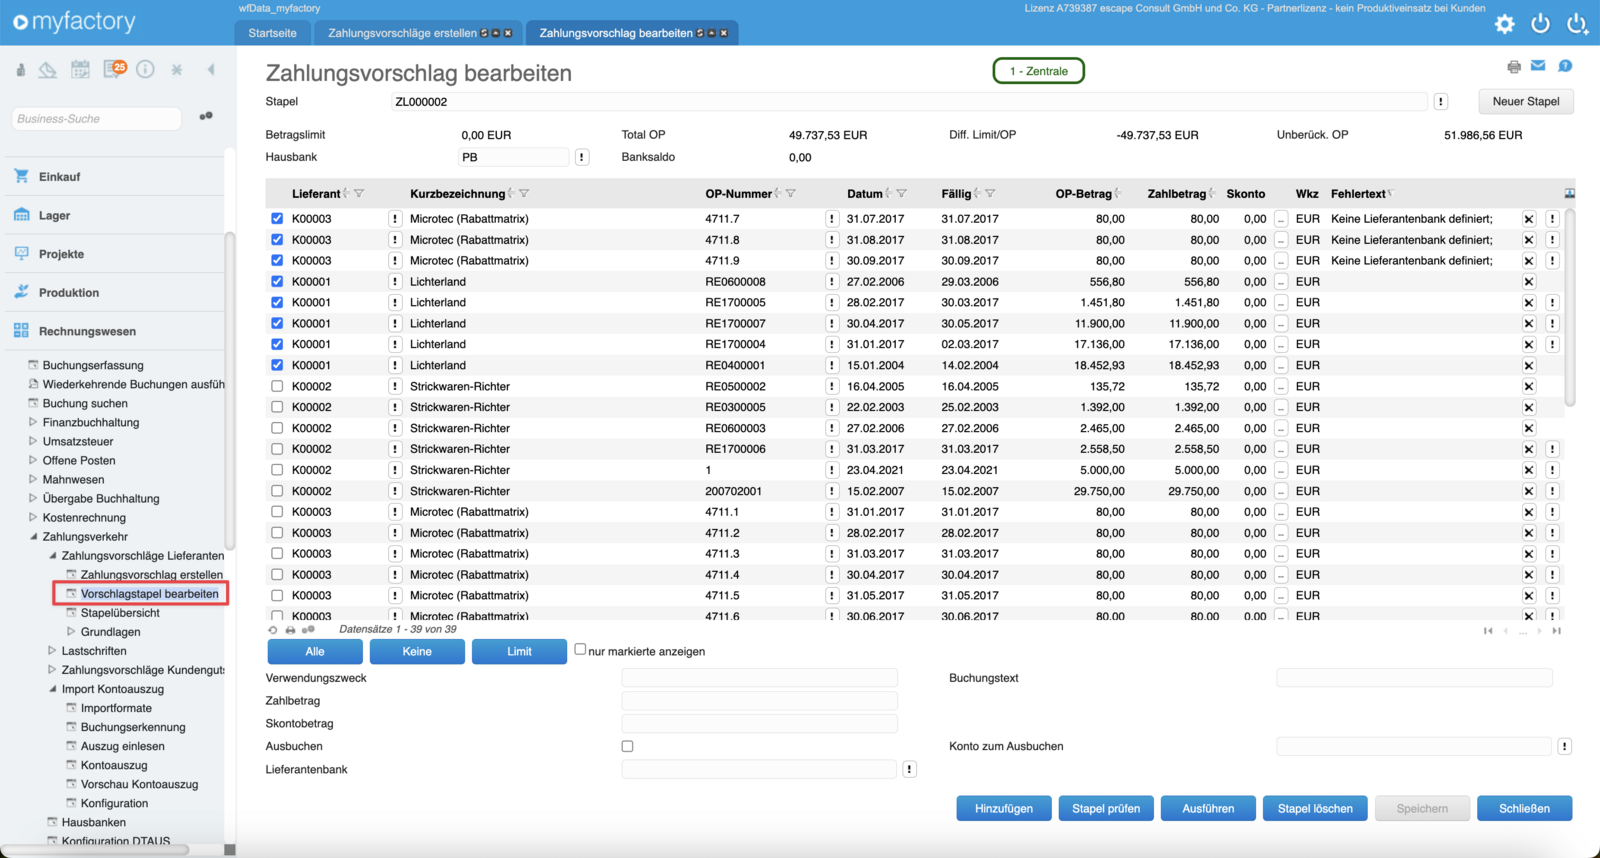Click into the Business-Suche search field
The width and height of the screenshot is (1600, 858).
point(96,118)
